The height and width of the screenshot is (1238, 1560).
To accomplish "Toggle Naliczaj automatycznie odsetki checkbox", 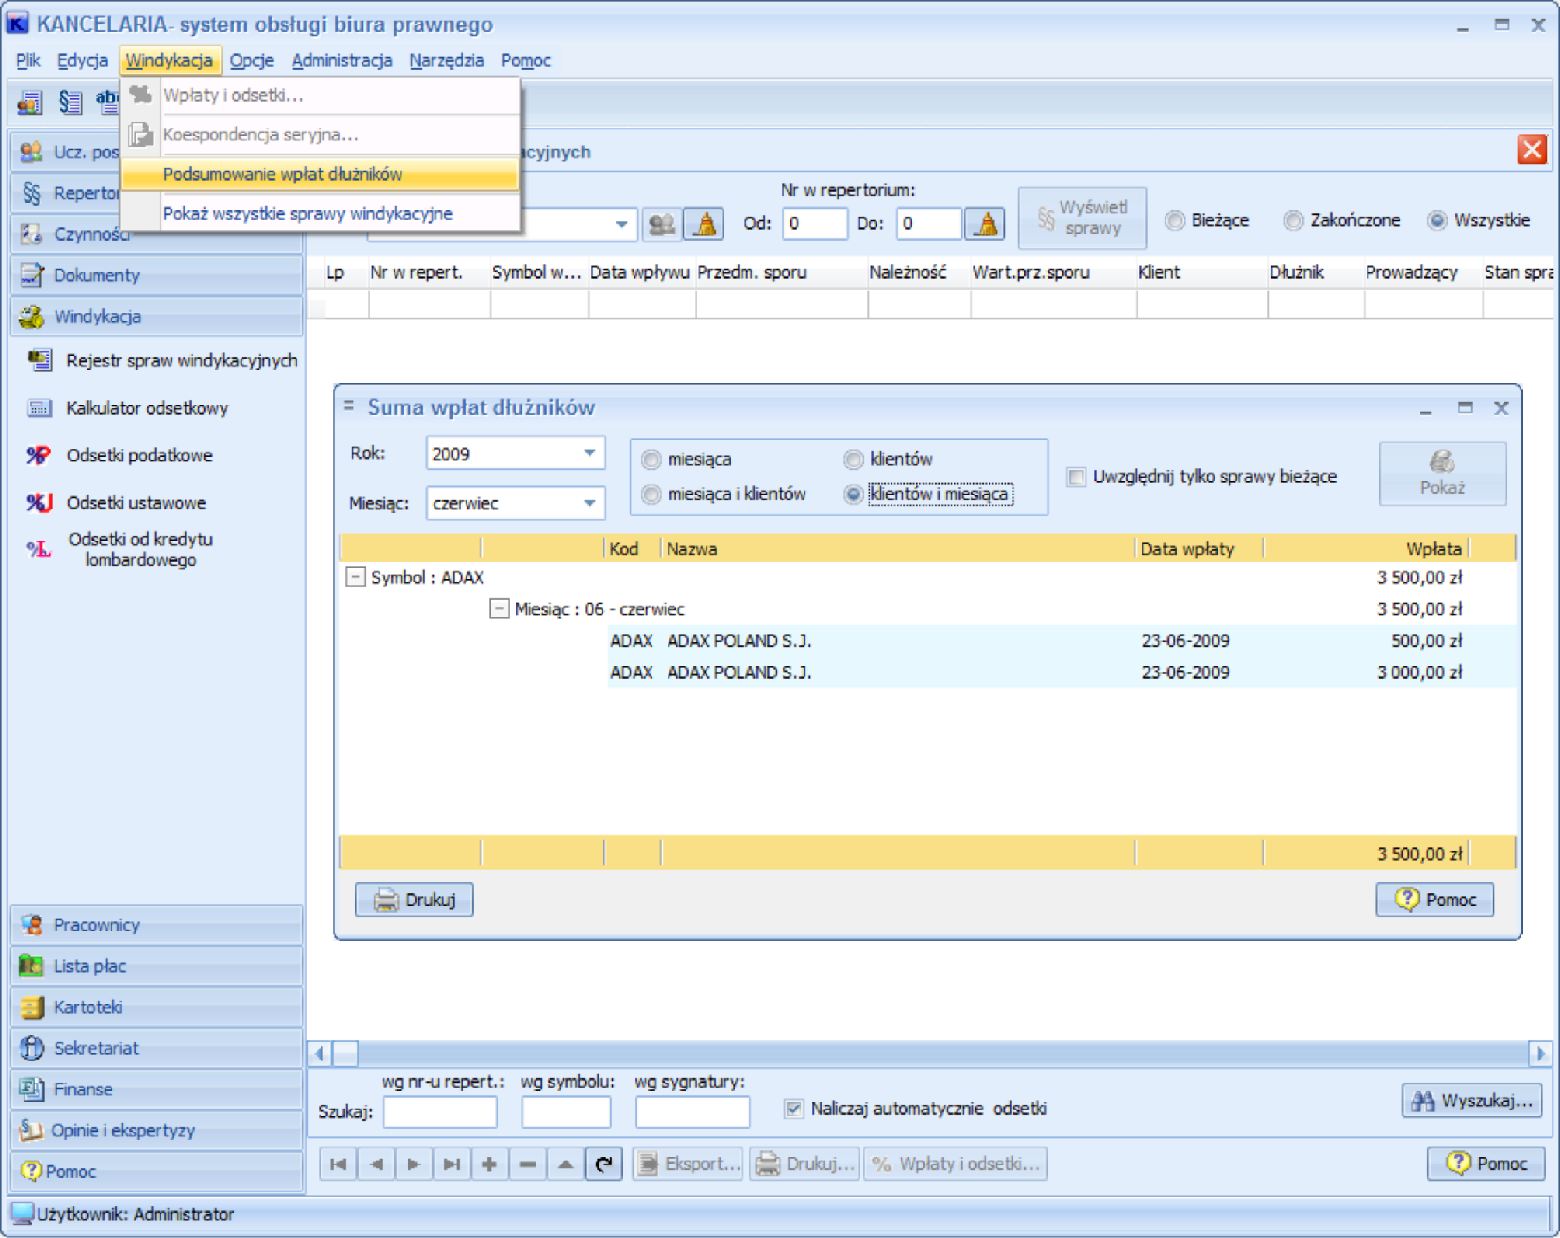I will tap(794, 1108).
